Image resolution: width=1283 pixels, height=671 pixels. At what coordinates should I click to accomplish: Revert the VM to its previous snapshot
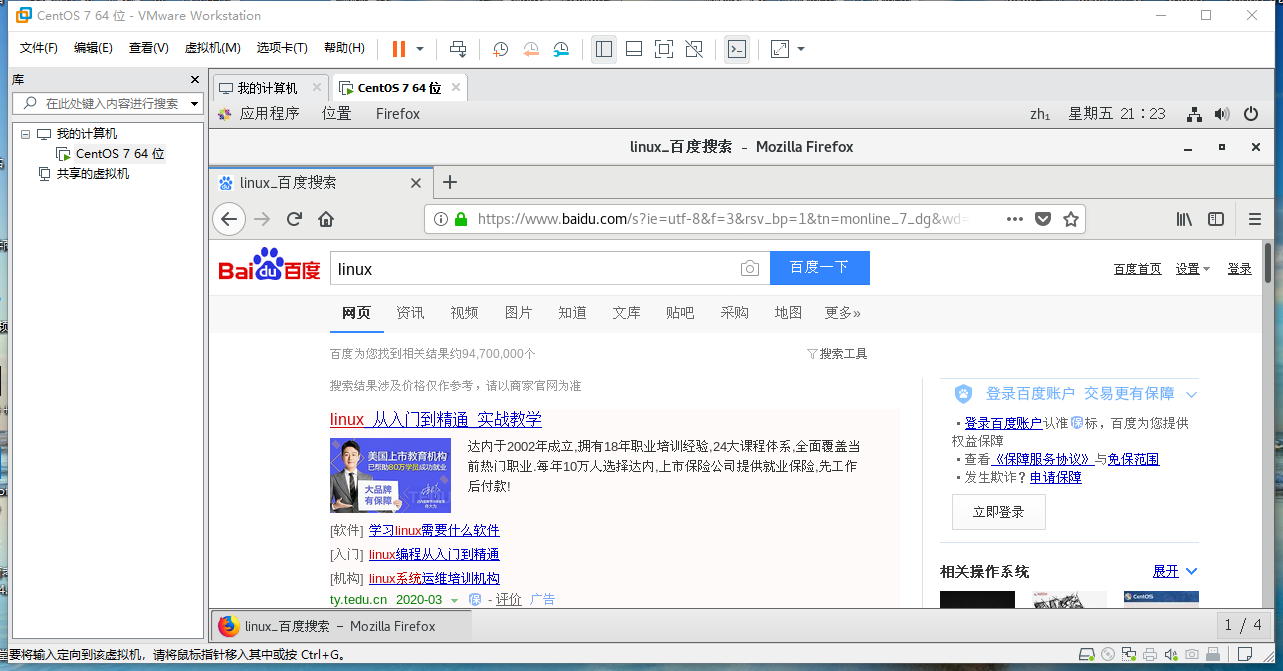tap(531, 49)
